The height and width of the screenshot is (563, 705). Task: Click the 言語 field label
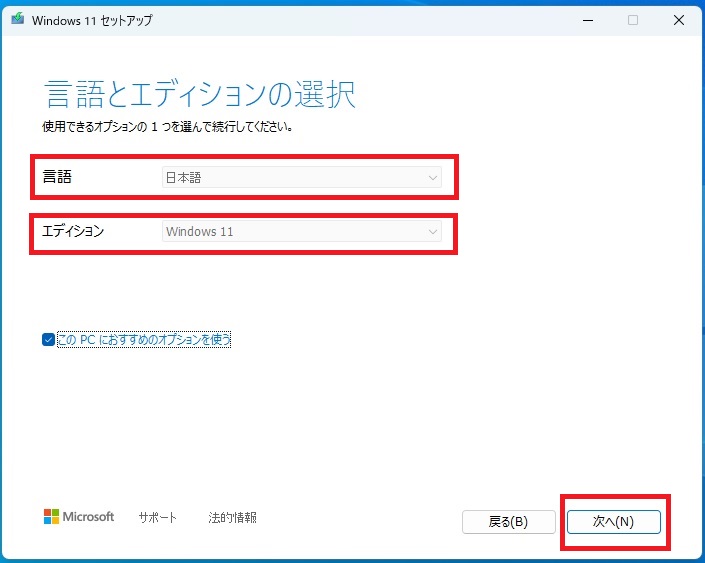(57, 178)
